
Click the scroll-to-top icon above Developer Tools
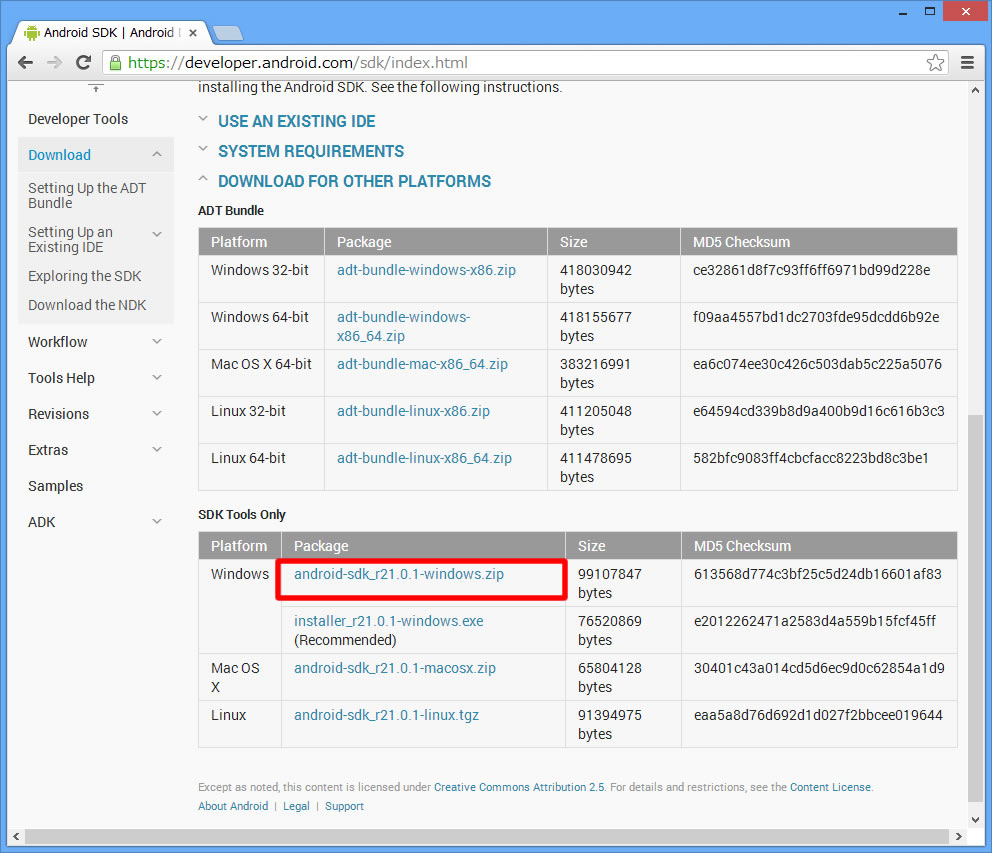tap(96, 88)
